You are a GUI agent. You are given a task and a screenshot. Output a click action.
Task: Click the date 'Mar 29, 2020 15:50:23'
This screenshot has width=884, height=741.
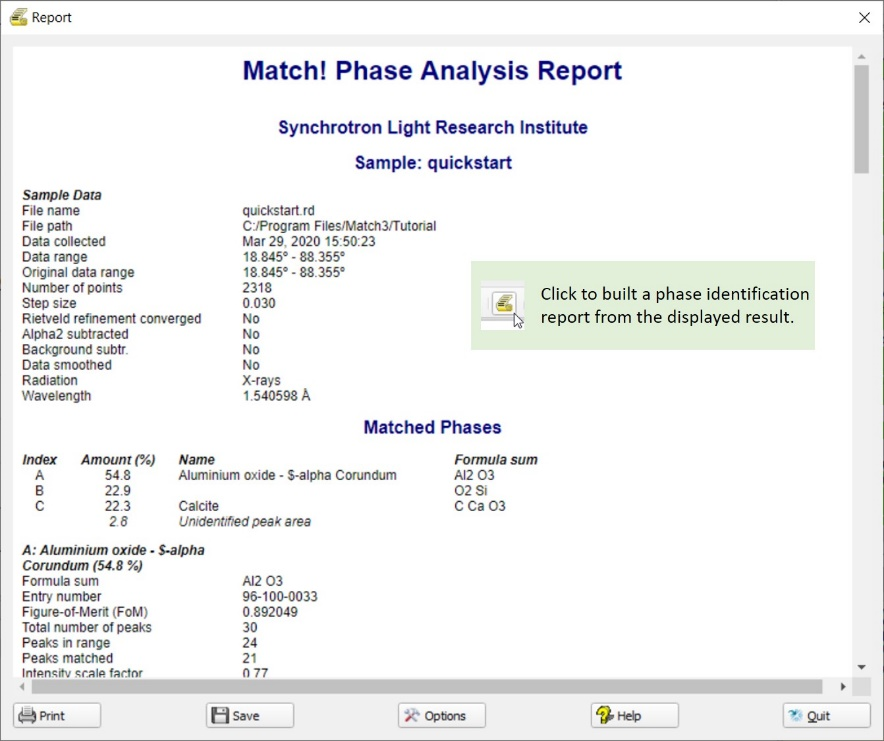[309, 241]
